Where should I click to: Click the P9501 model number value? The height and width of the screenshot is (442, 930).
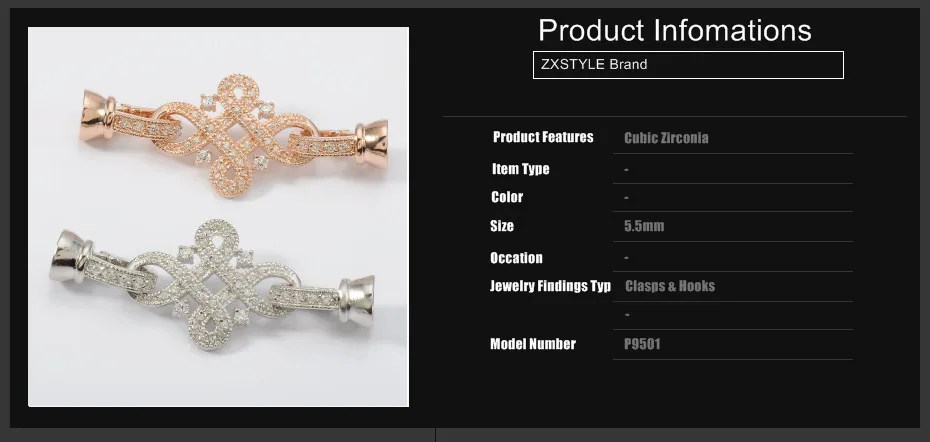[643, 344]
